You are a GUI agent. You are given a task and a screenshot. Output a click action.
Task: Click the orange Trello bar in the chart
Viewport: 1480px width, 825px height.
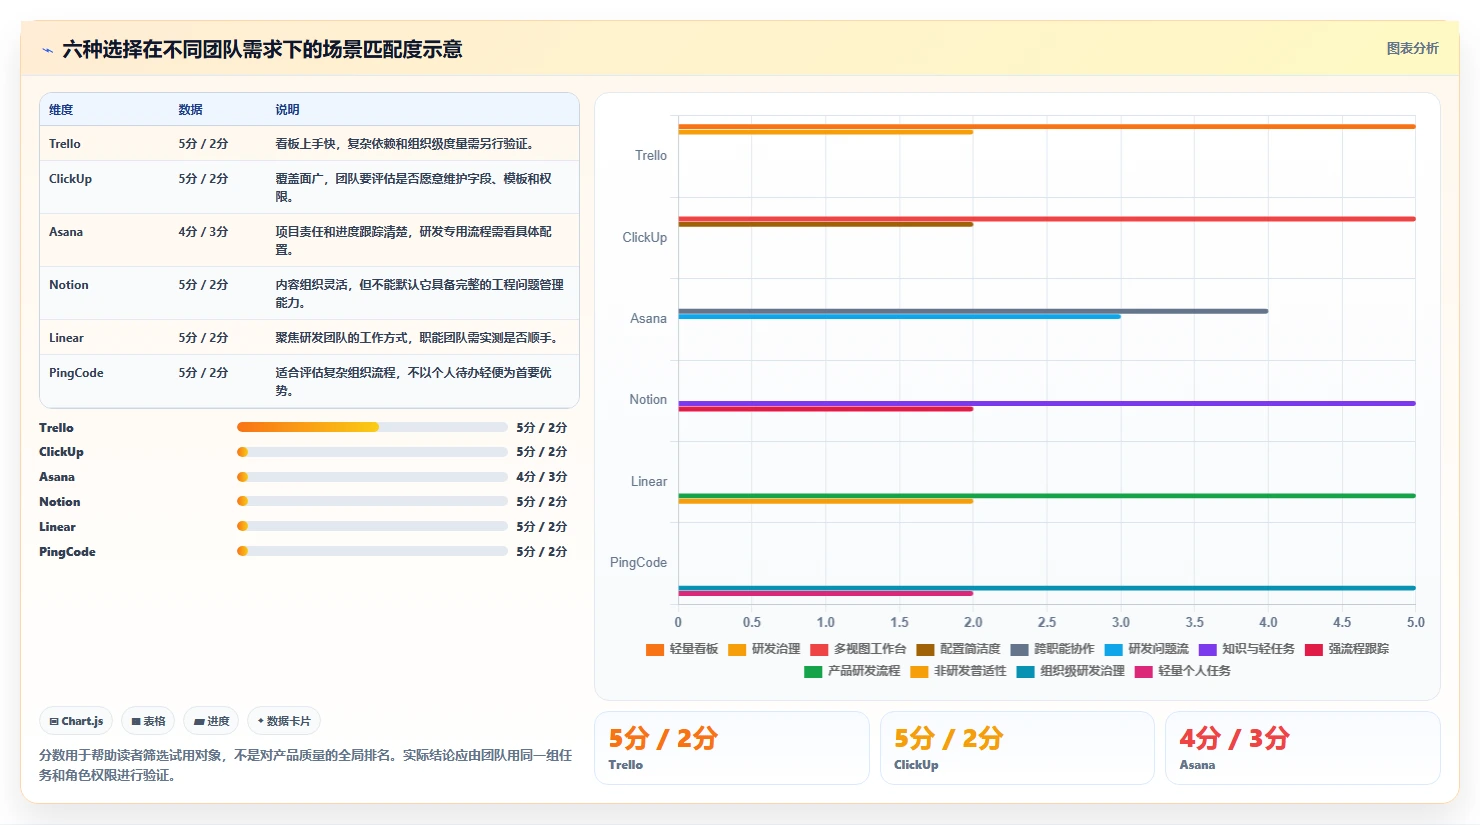tap(1047, 126)
